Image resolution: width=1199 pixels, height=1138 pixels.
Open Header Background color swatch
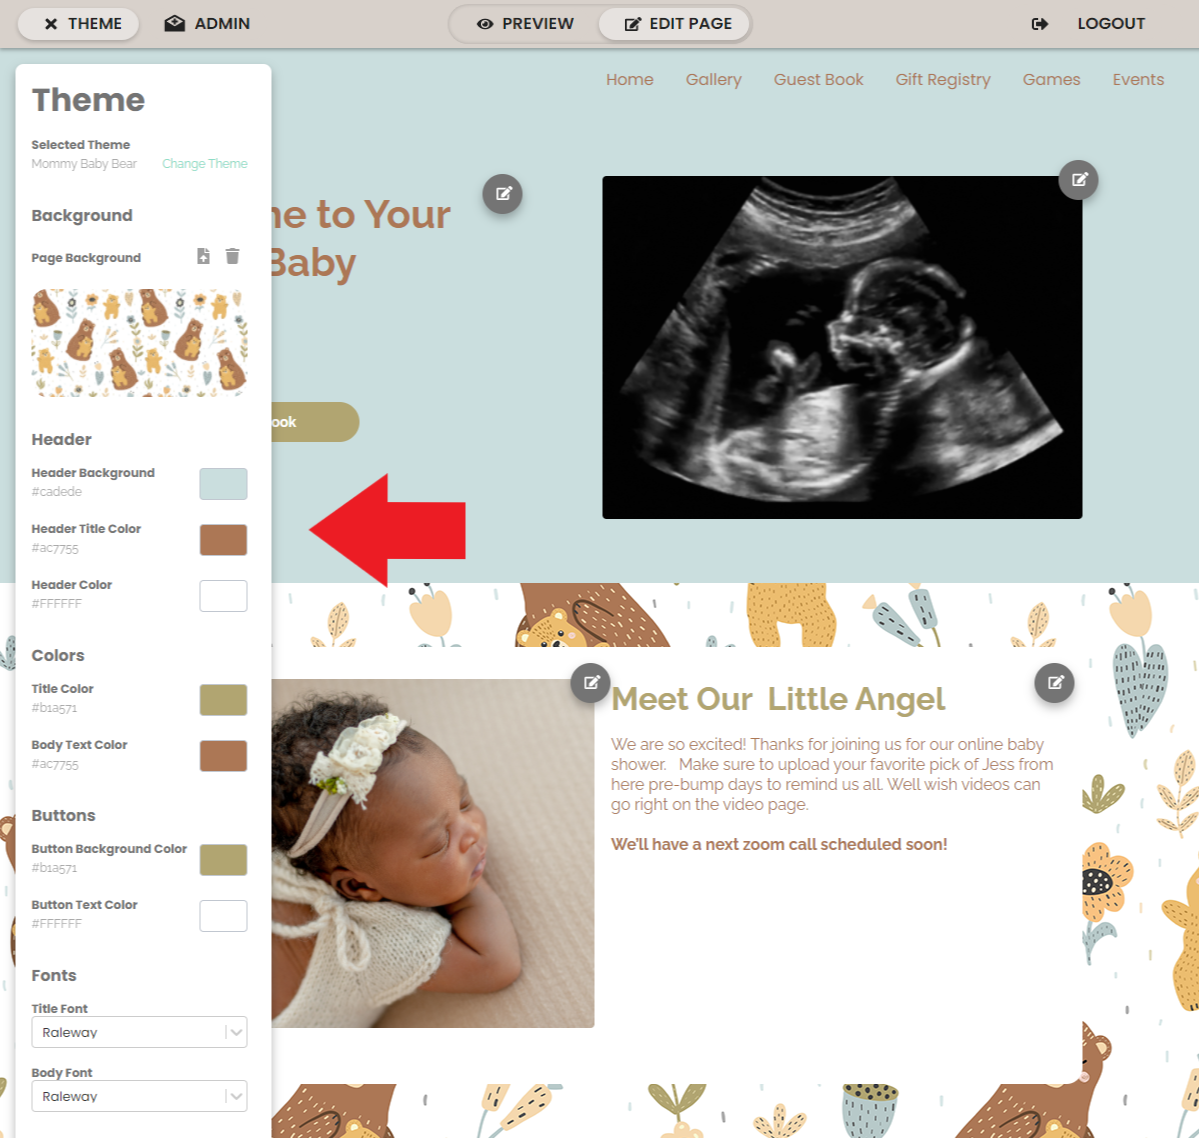[223, 484]
